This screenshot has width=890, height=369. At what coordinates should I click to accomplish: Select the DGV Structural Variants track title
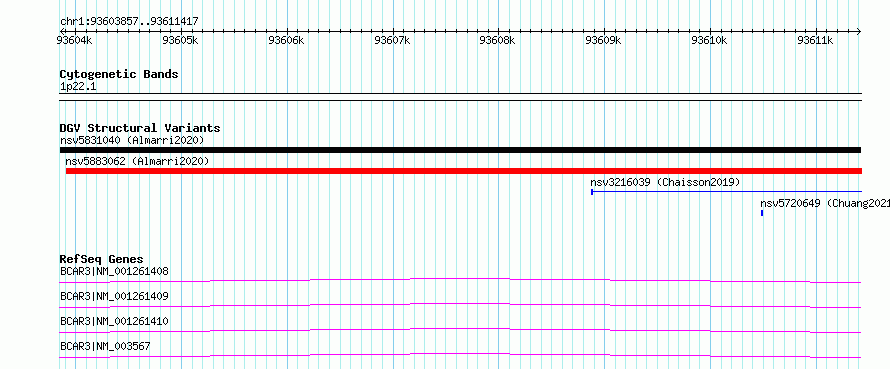pyautogui.click(x=140, y=128)
